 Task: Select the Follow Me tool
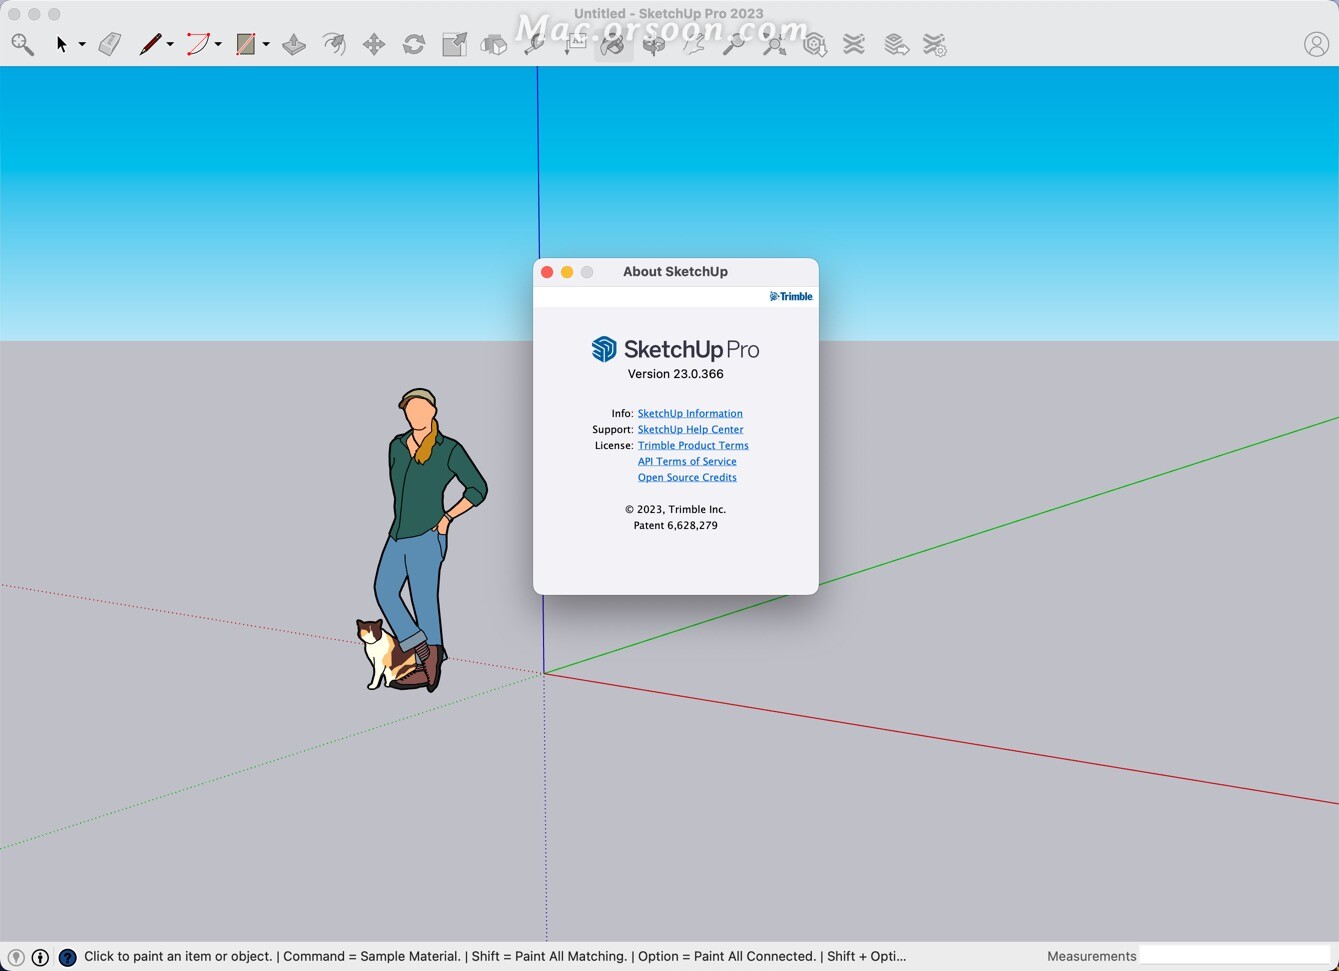tap(334, 44)
